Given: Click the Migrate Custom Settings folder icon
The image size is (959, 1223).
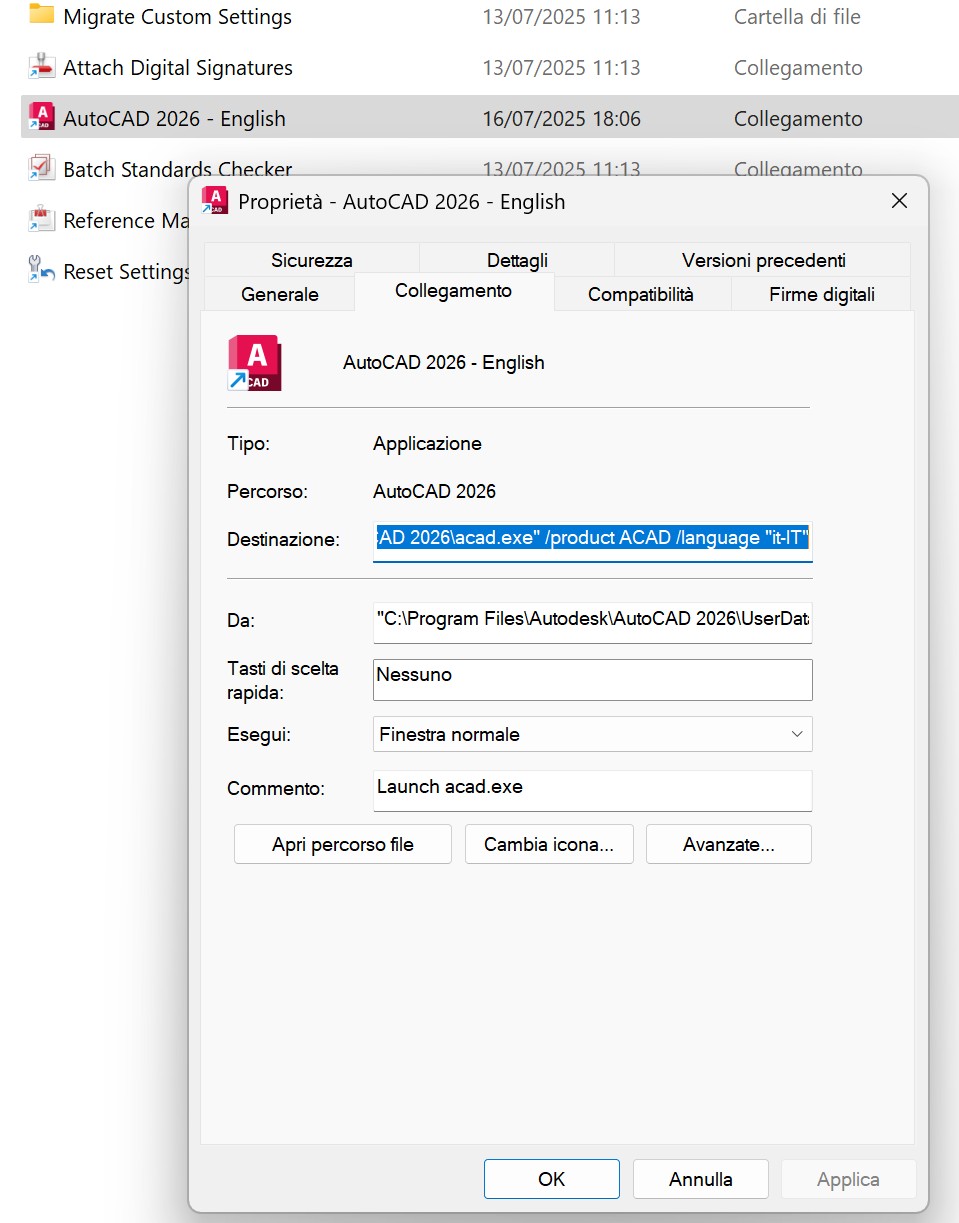Looking at the screenshot, I should (x=41, y=16).
